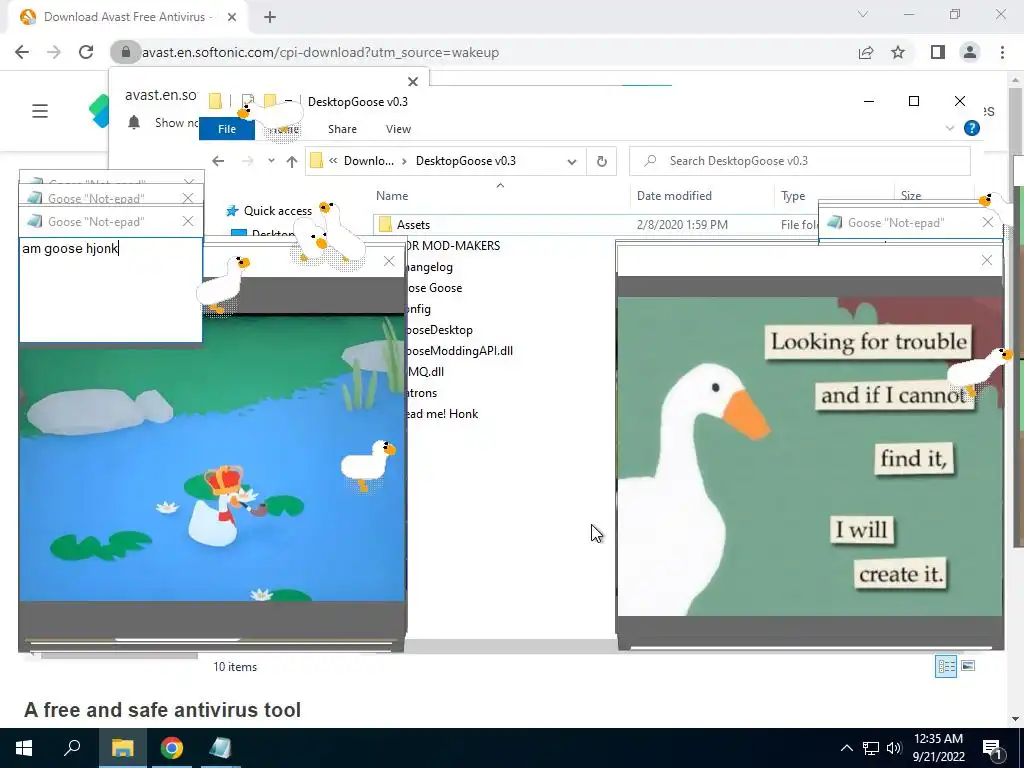Switch Explorer to large icons view
Screen dimensions: 1024x768
pyautogui.click(x=968, y=666)
